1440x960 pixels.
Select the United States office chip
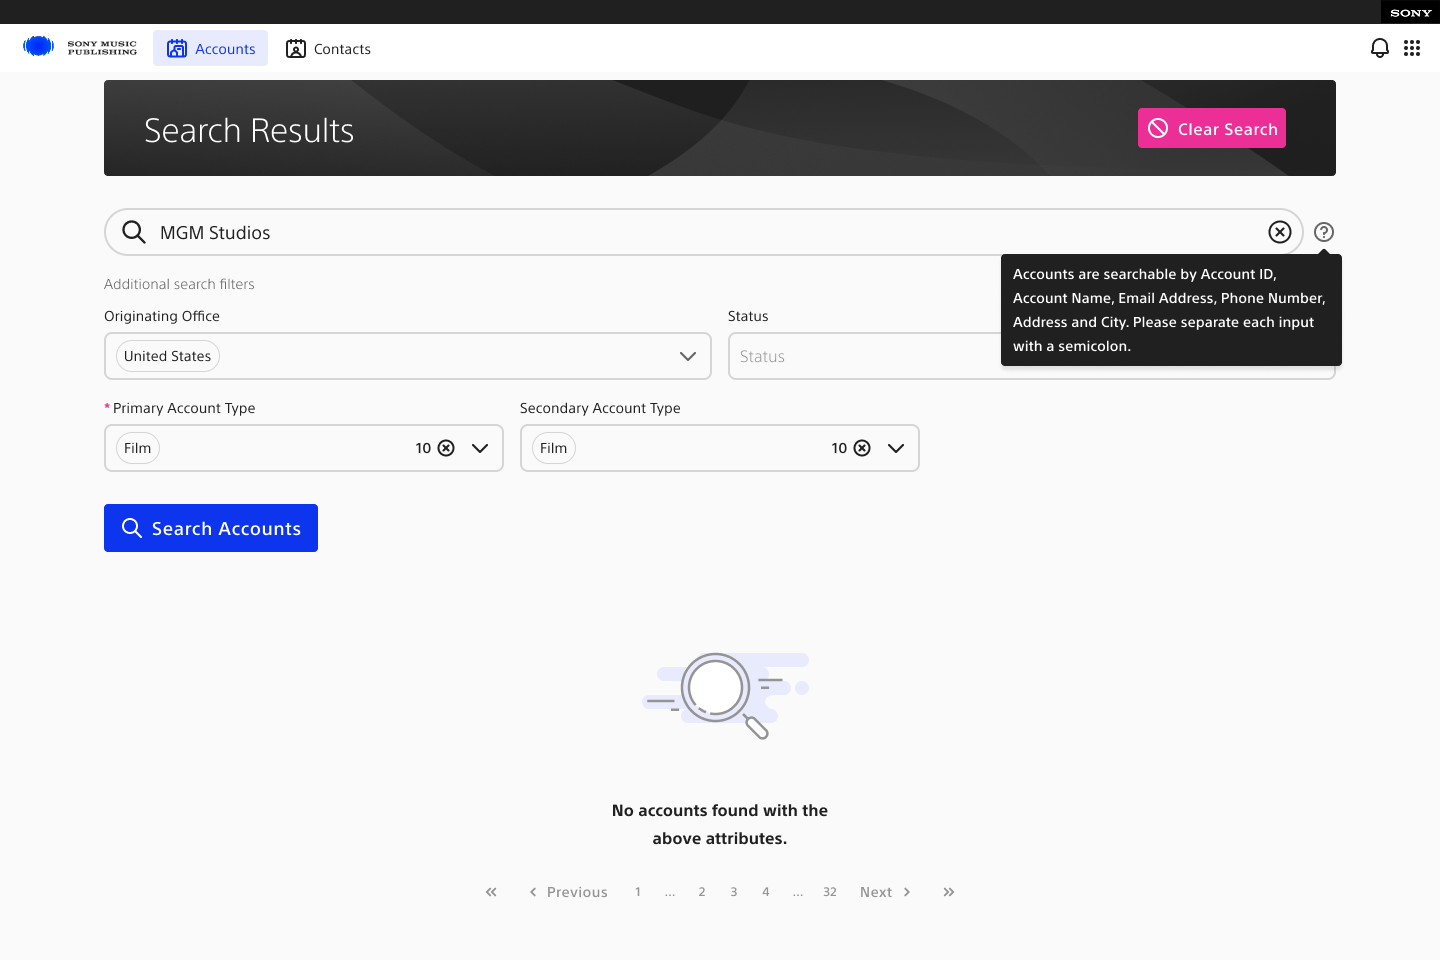(168, 356)
